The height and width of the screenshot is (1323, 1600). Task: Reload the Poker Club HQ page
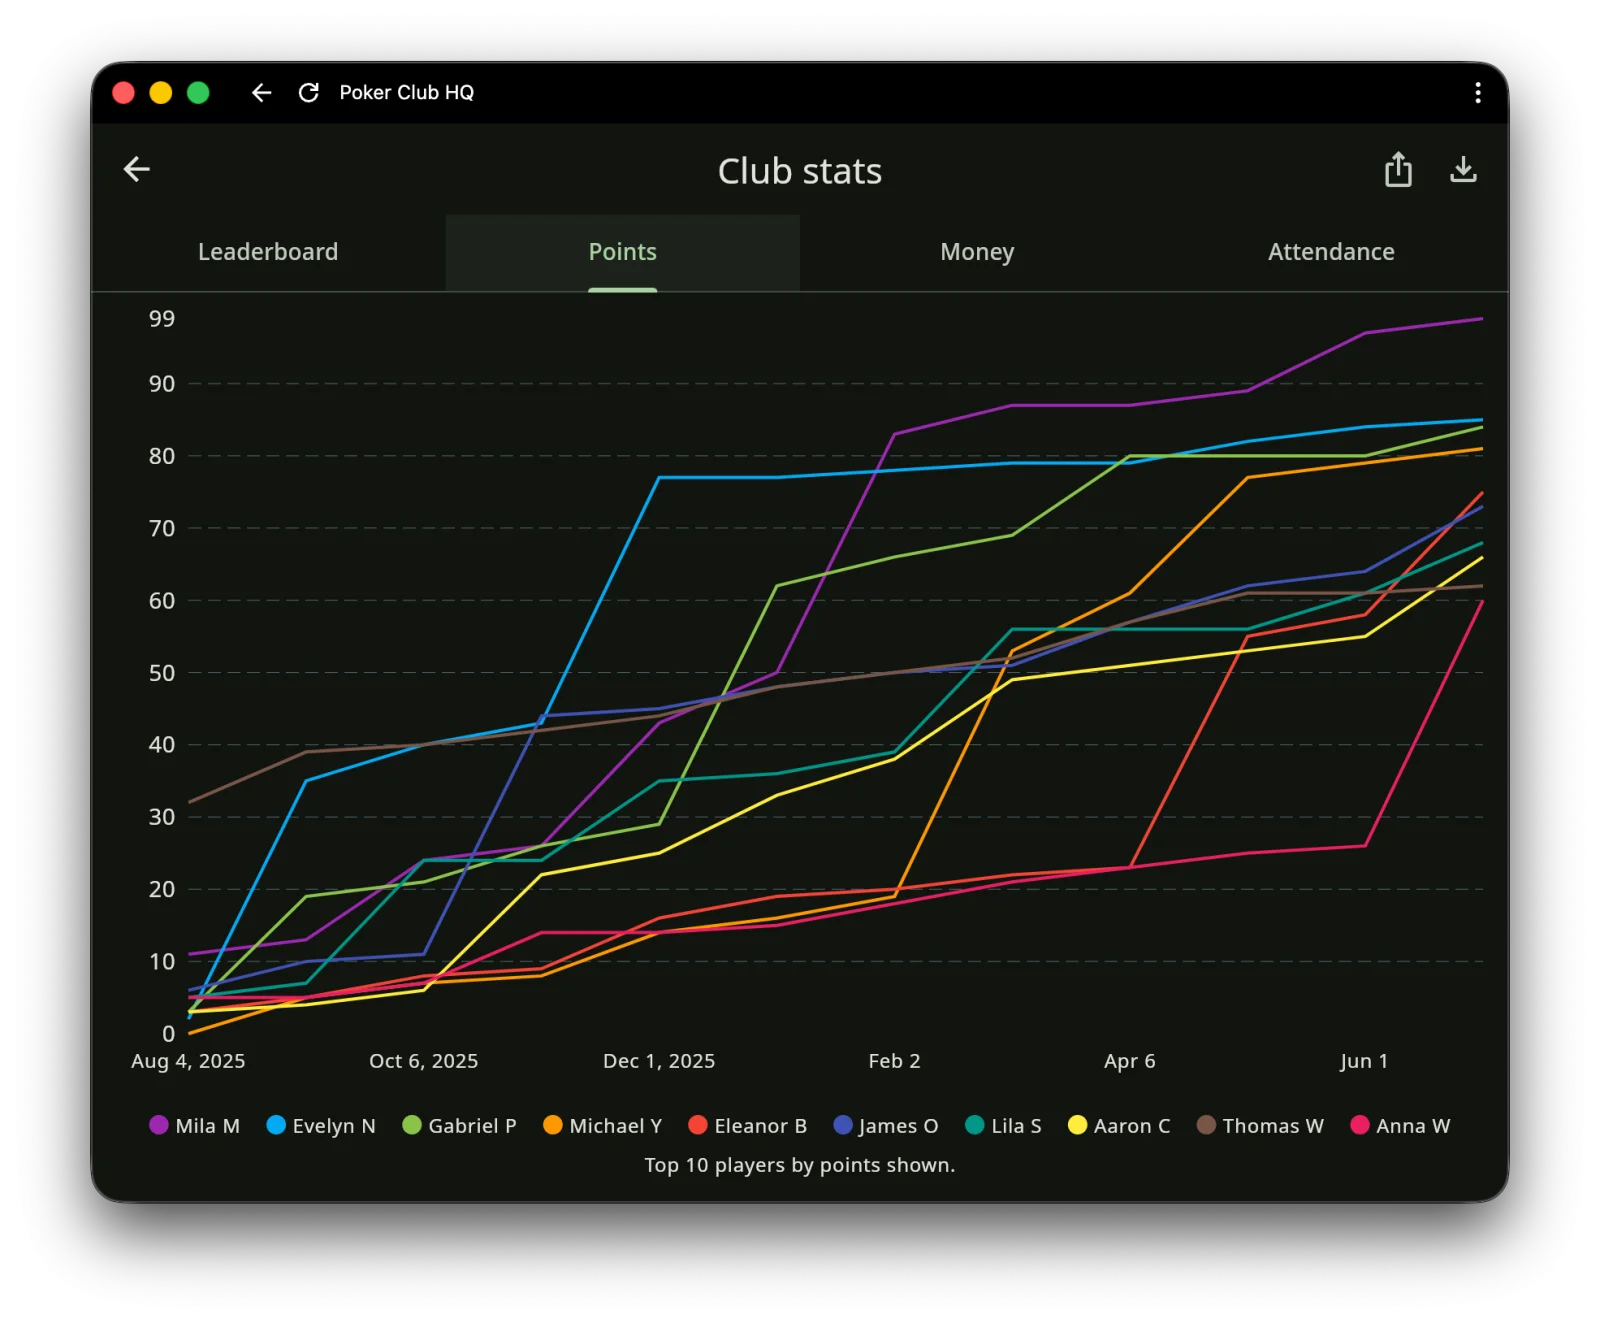click(309, 93)
